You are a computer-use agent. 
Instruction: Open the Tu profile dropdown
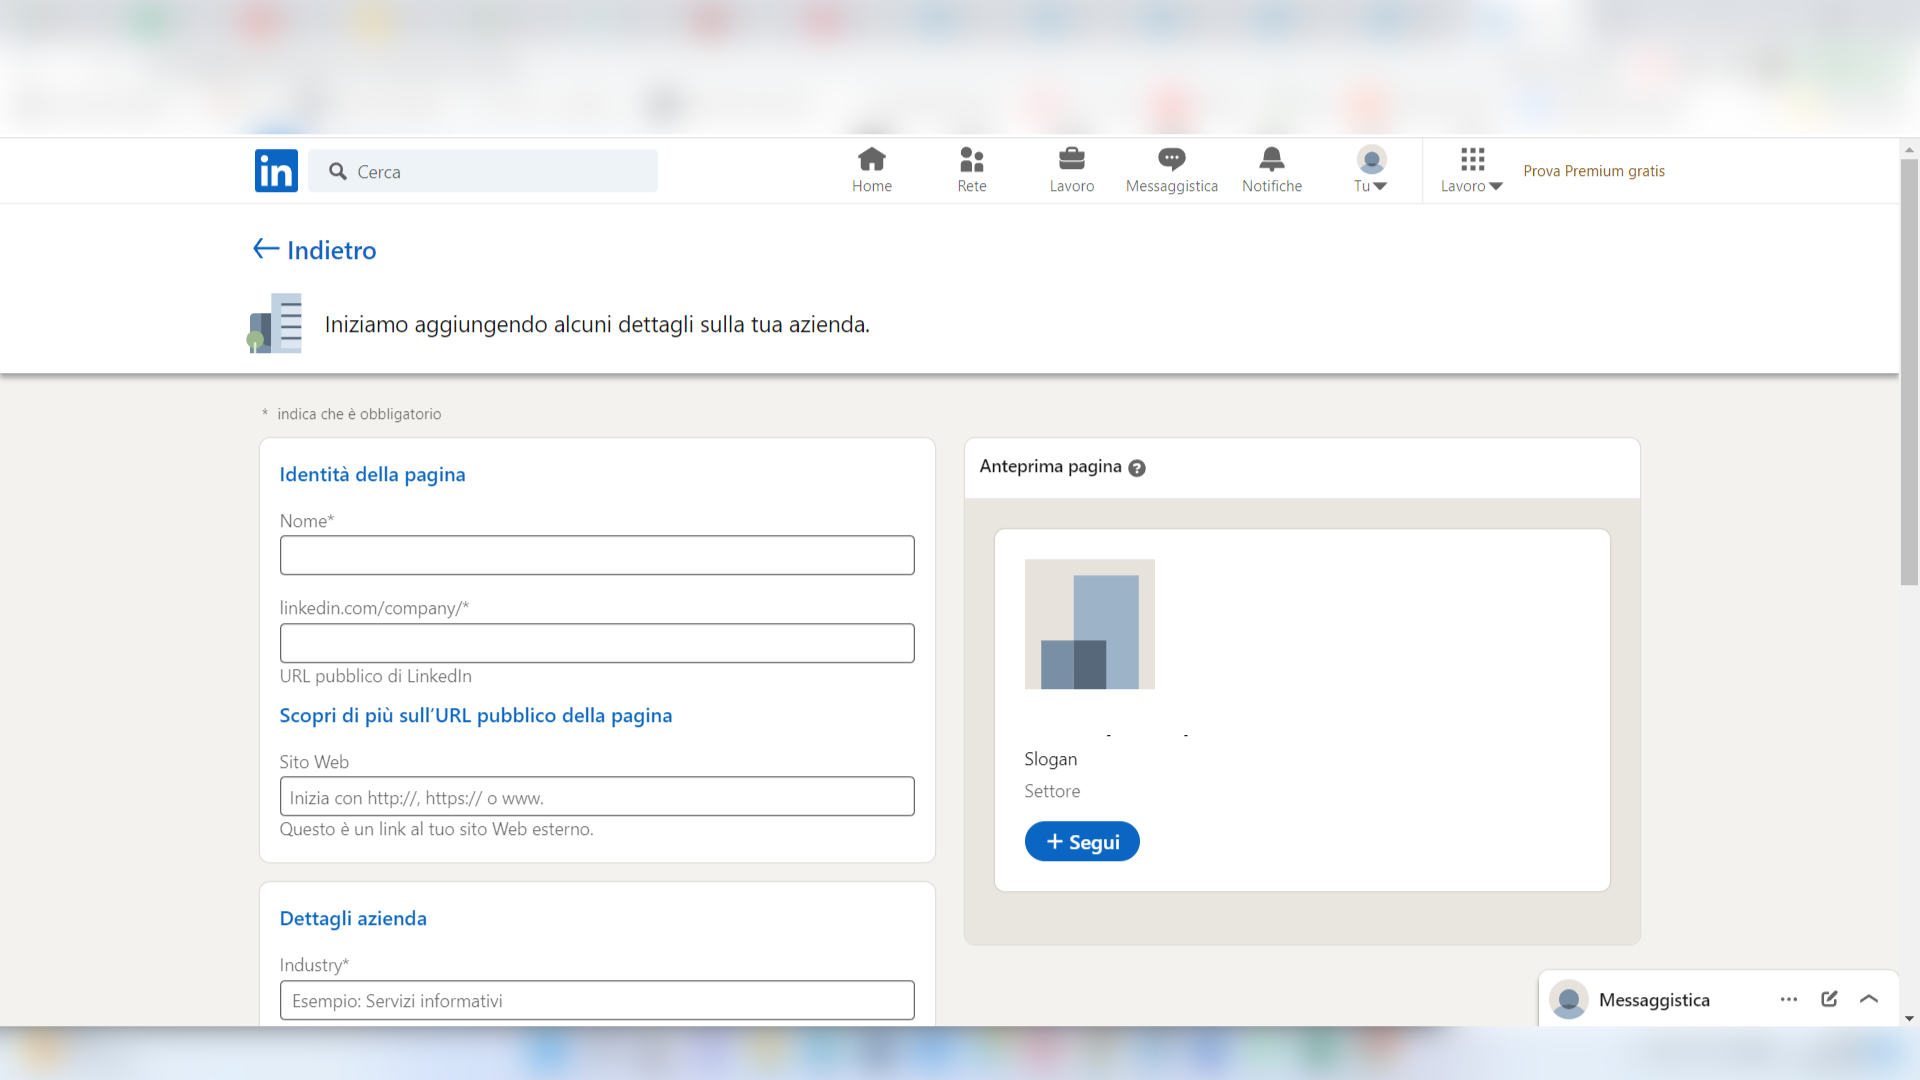coord(1371,170)
